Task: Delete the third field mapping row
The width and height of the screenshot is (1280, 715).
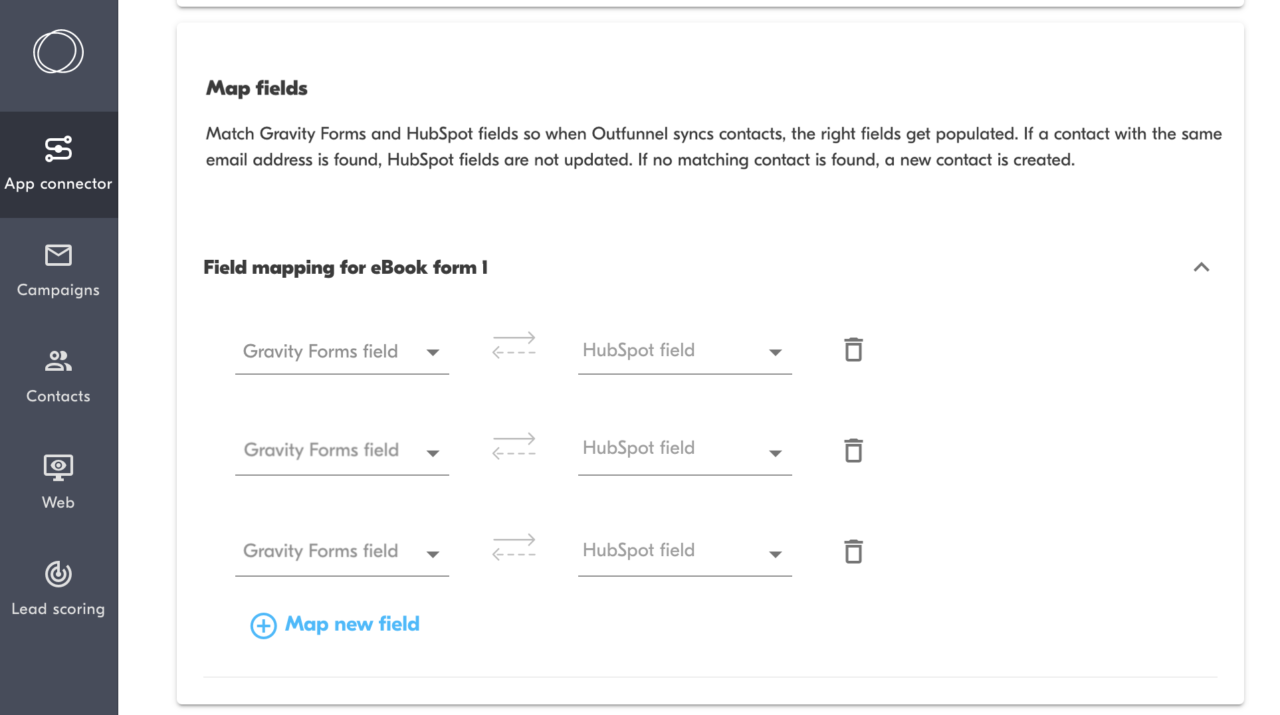Action: 852,551
